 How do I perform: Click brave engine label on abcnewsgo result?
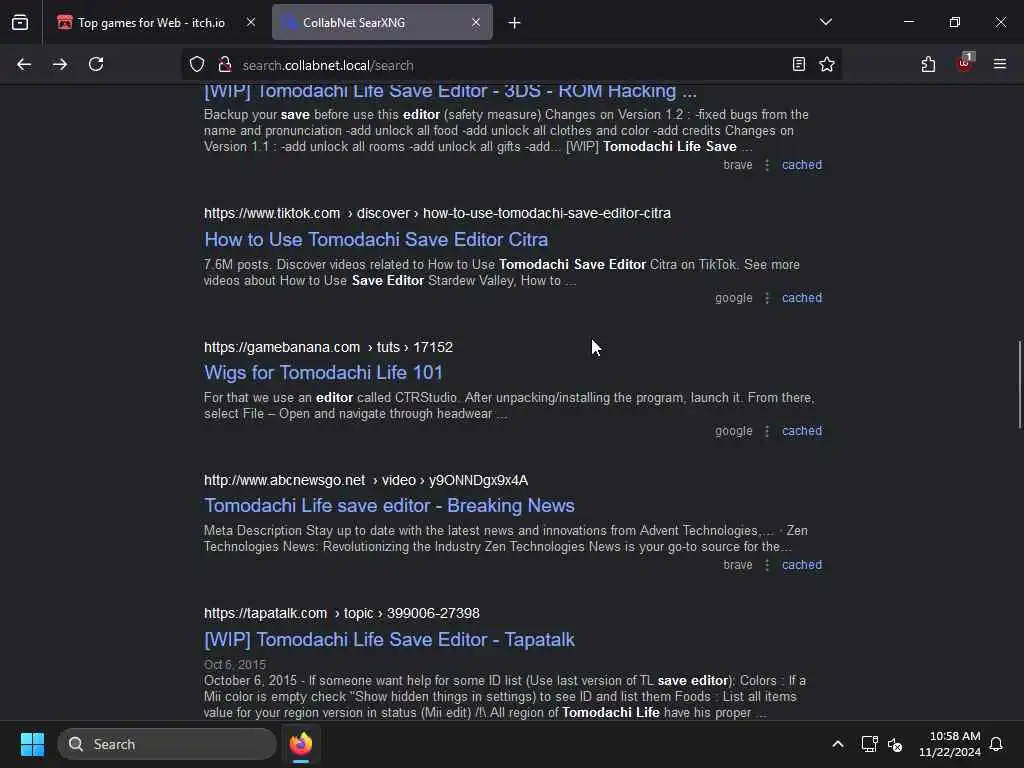click(x=738, y=565)
